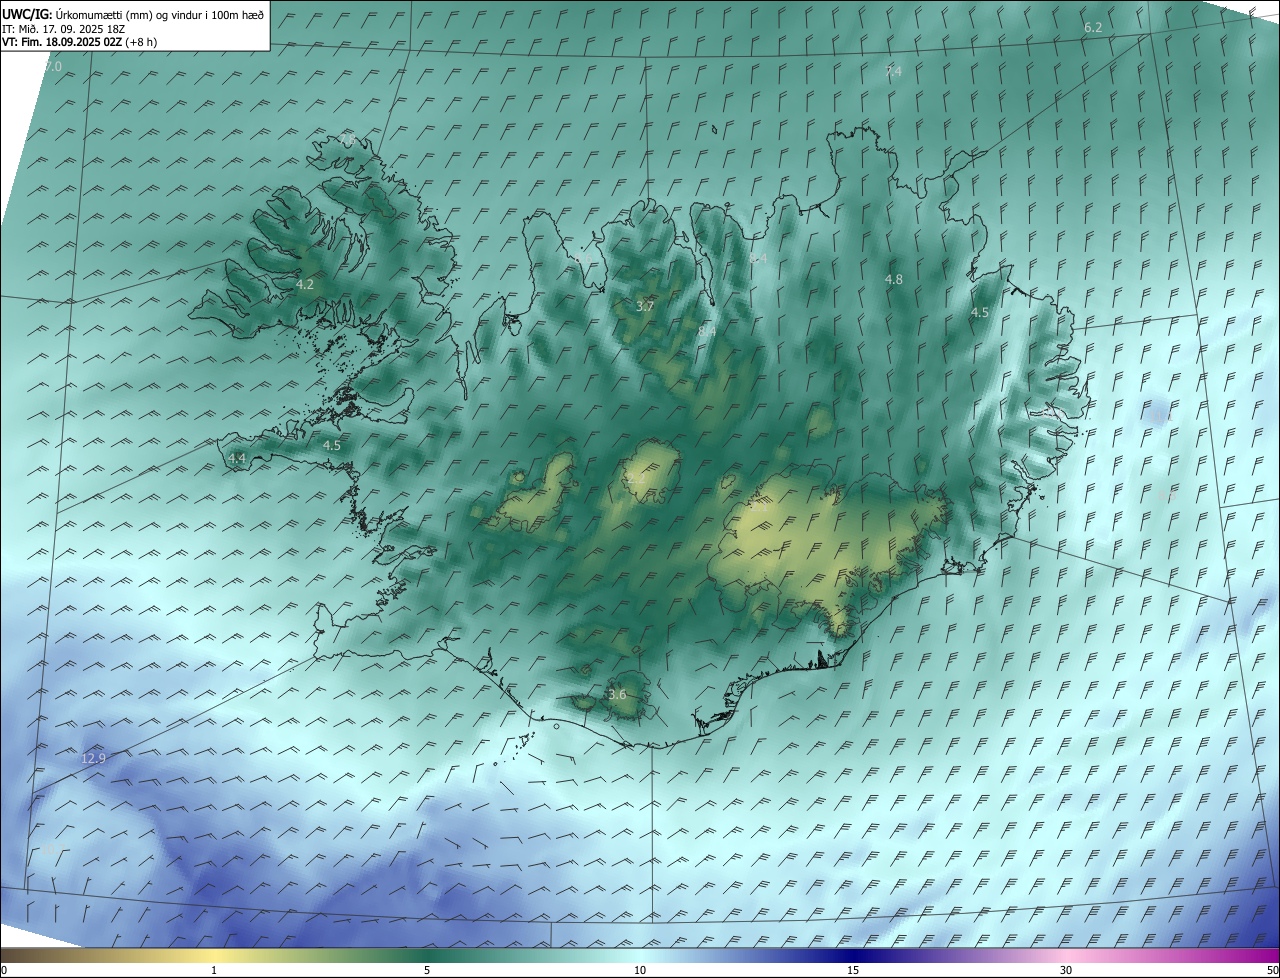Click the 15 tick label on the color scale
Screen dimensions: 1280x978
tap(853, 970)
